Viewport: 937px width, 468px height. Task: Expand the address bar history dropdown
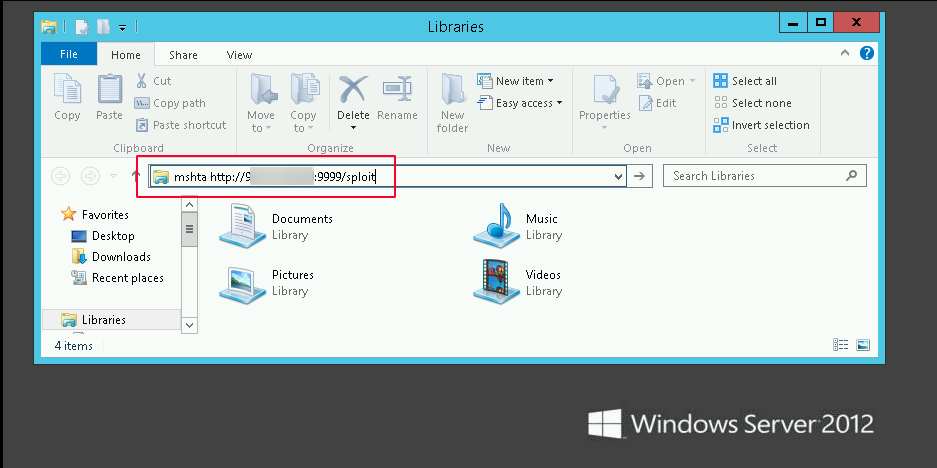(617, 177)
